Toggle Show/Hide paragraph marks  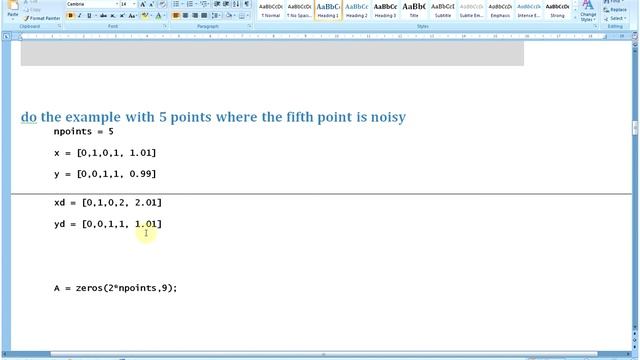247,4
